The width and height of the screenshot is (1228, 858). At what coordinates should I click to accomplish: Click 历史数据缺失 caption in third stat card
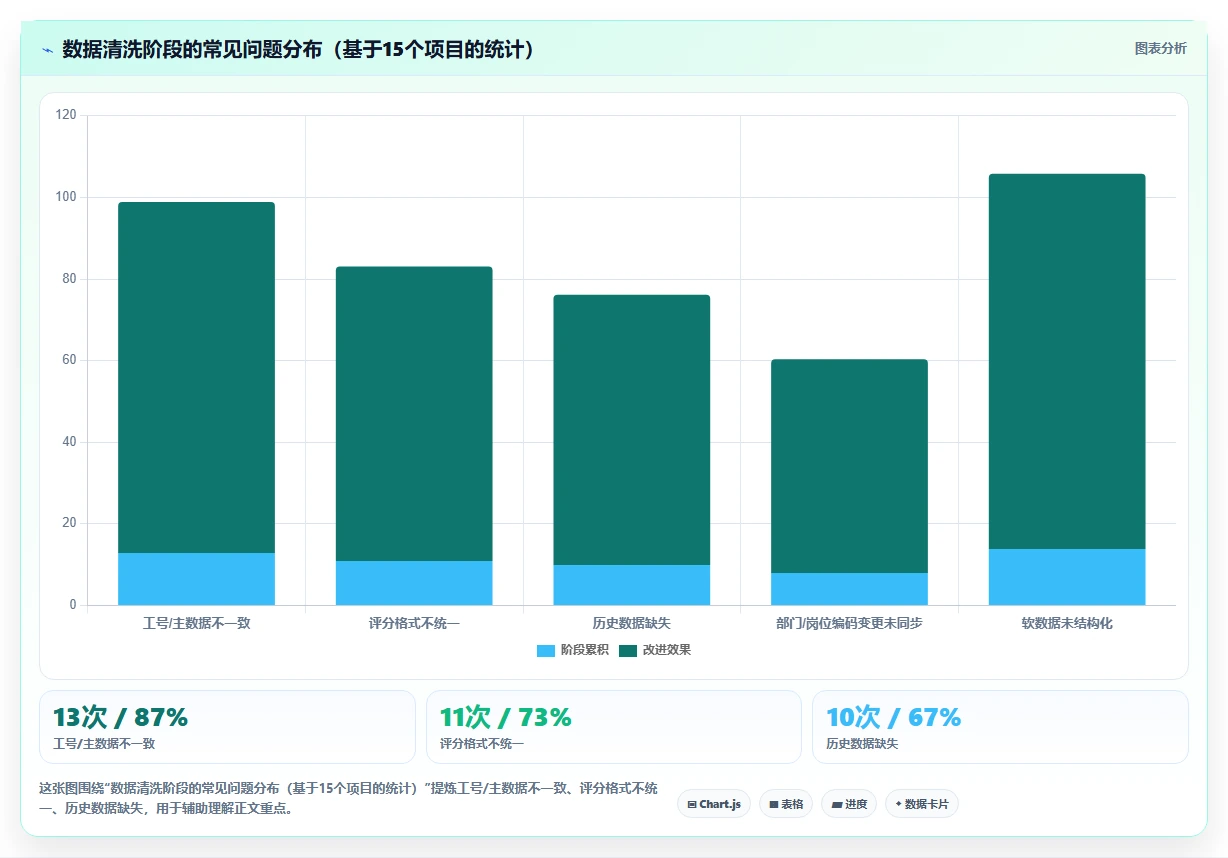[862, 744]
